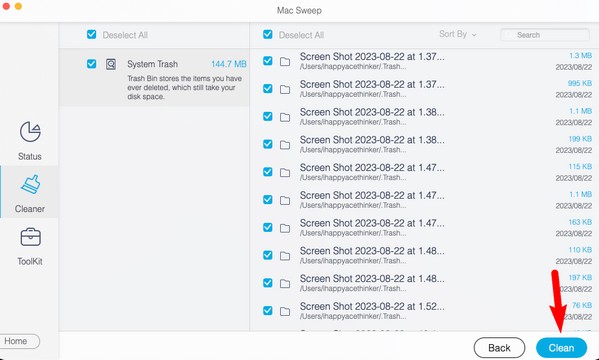Click folder icon of 1.38 screenshot sized 1.1 MB
The height and width of the screenshot is (360, 599).
tap(285, 117)
